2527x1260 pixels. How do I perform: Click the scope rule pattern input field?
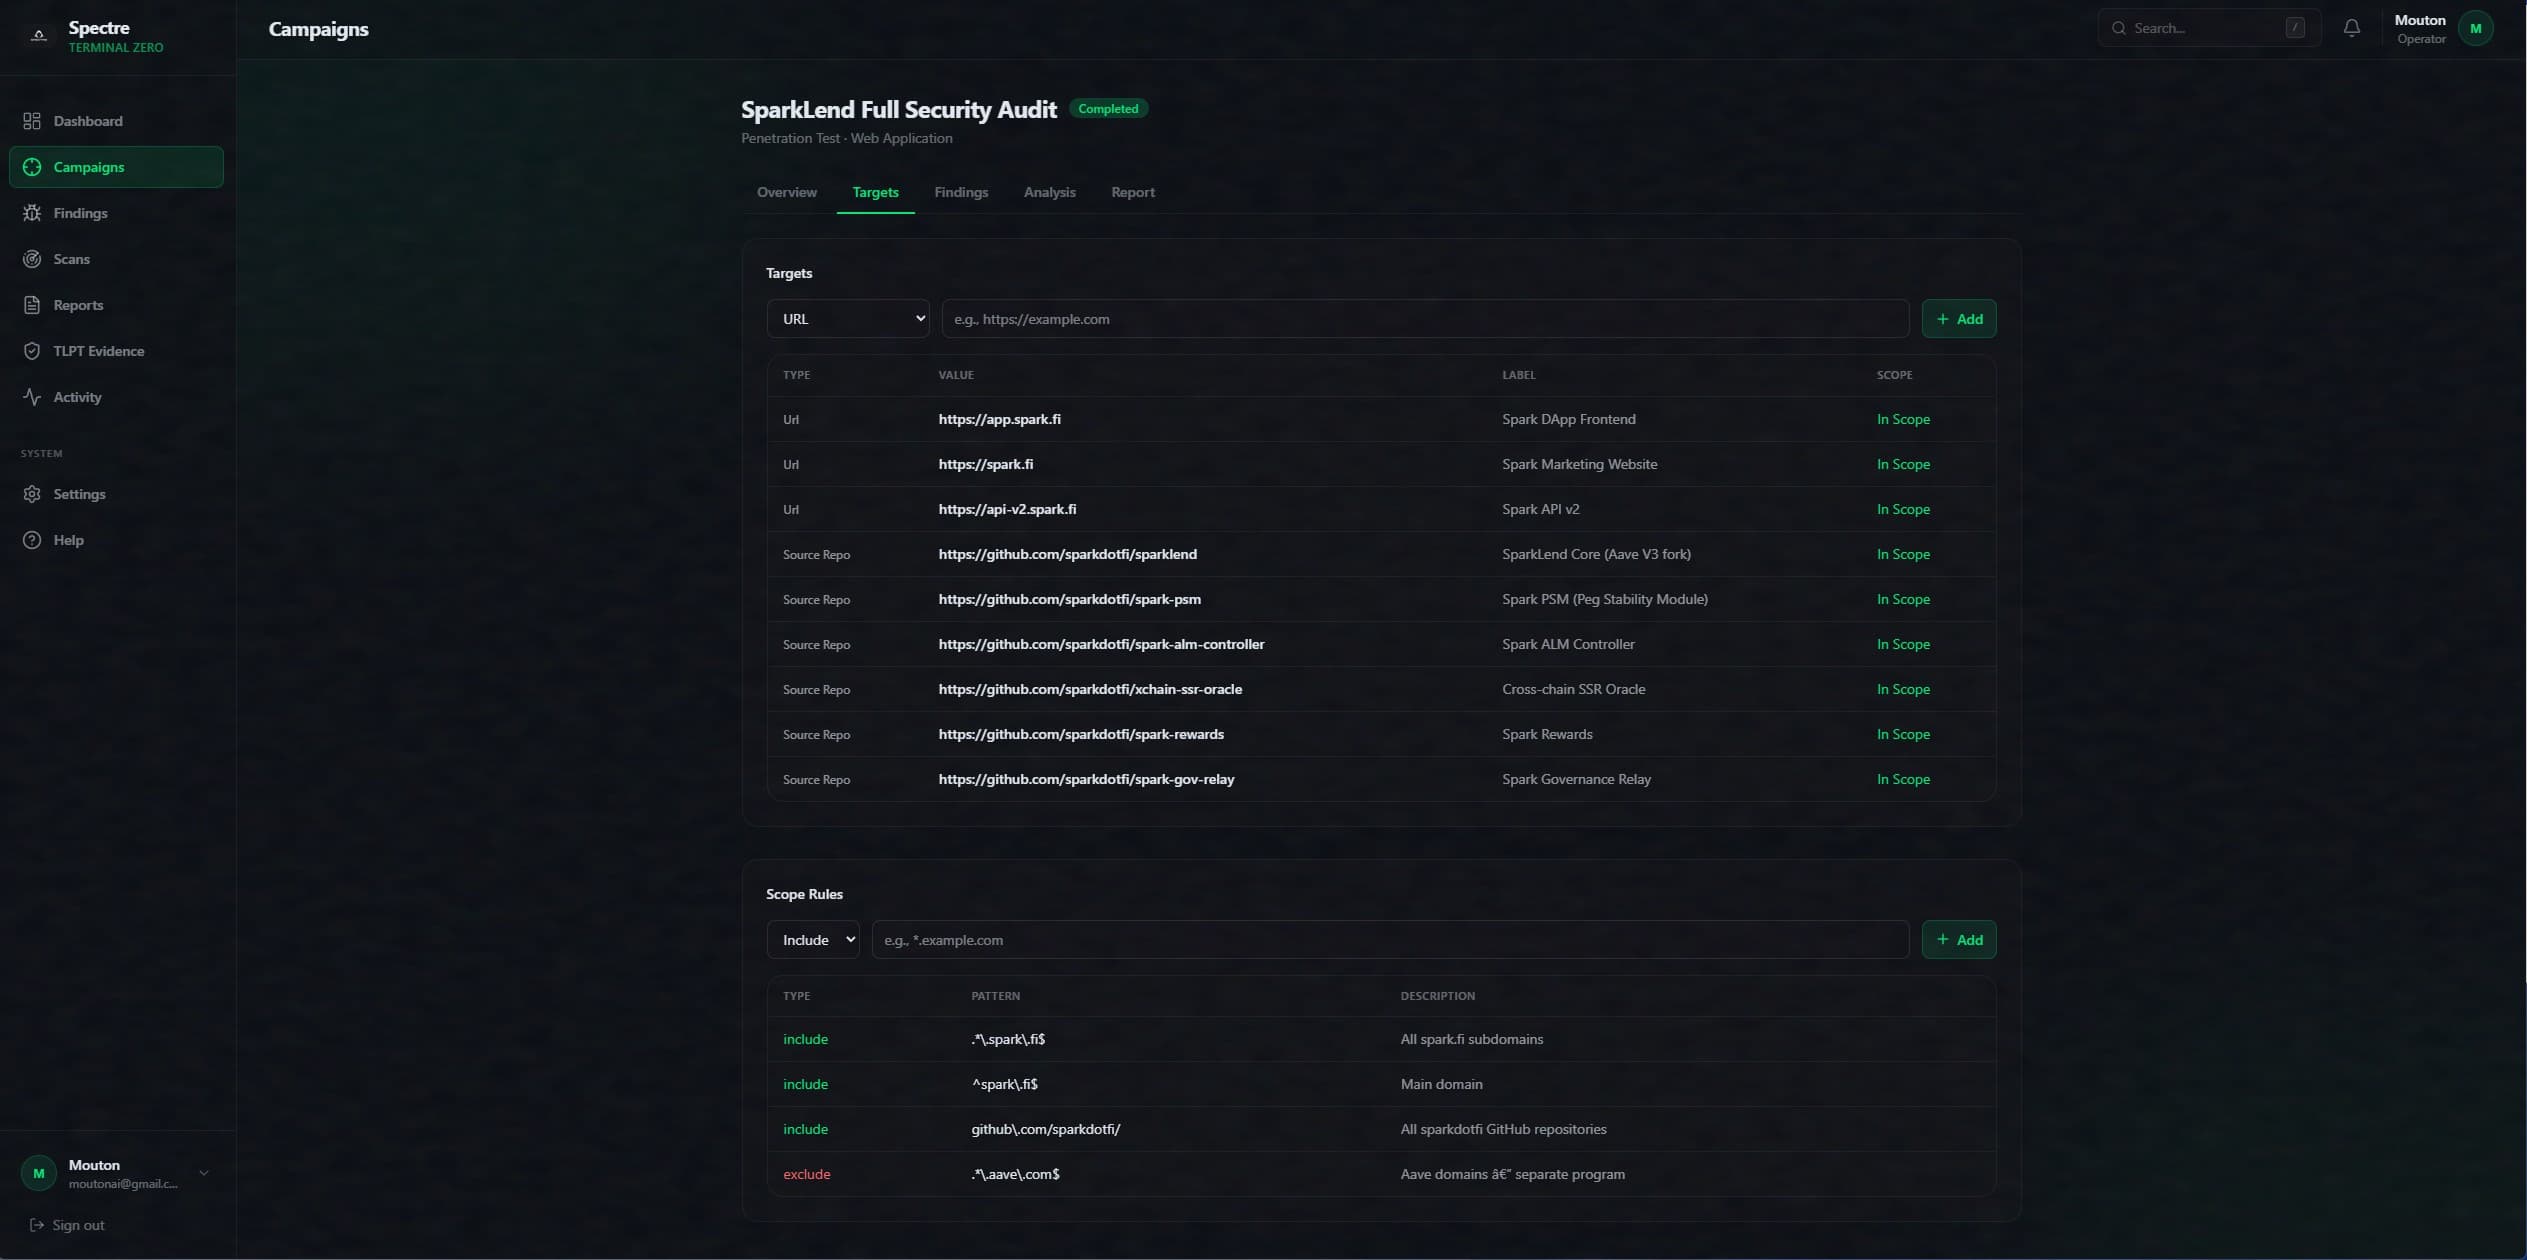[1389, 940]
